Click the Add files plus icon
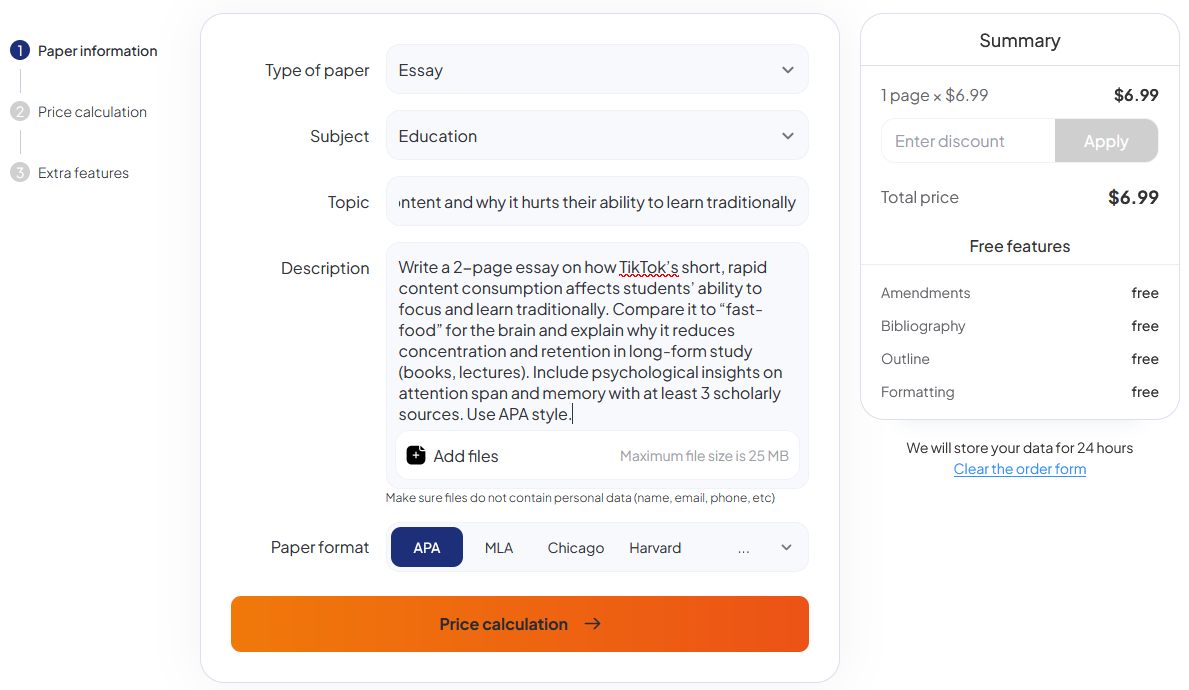Viewport: 1189px width, 690px height. pyautogui.click(x=416, y=456)
